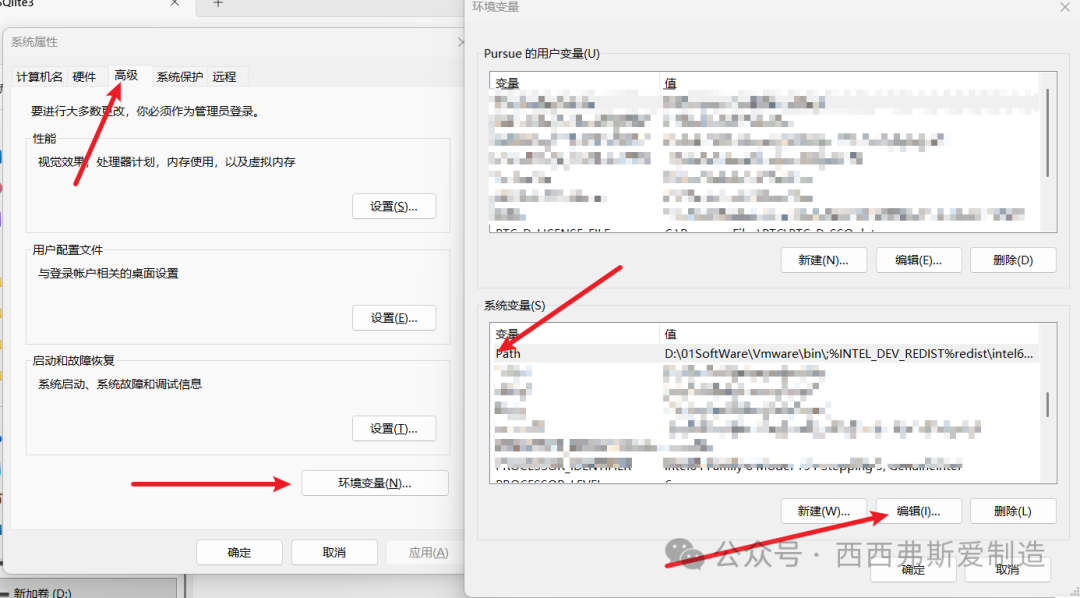Switch to the 计算机名 tab

40,77
